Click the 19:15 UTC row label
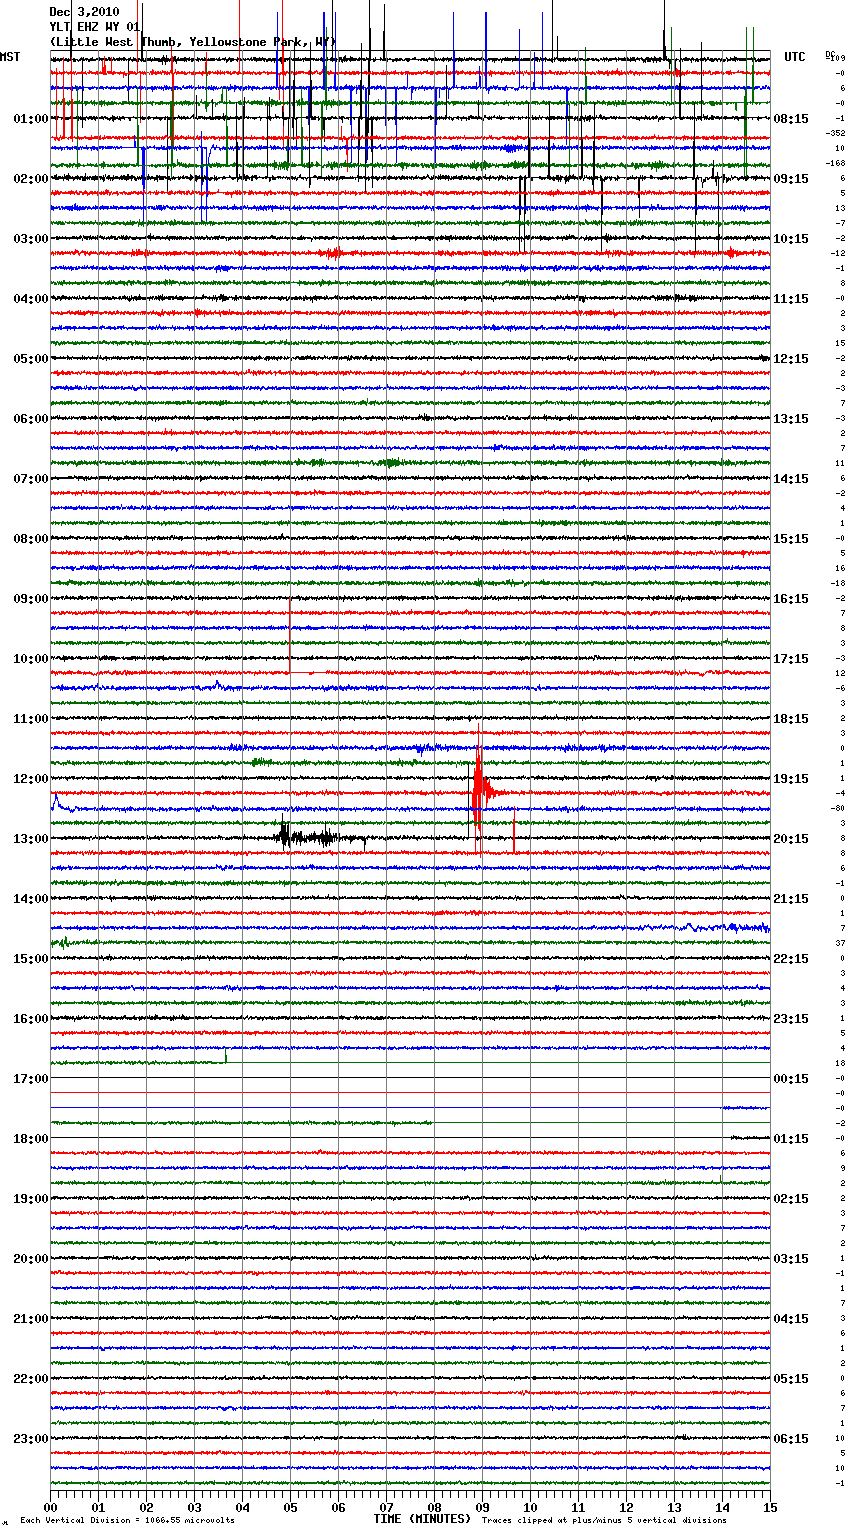 pos(791,778)
